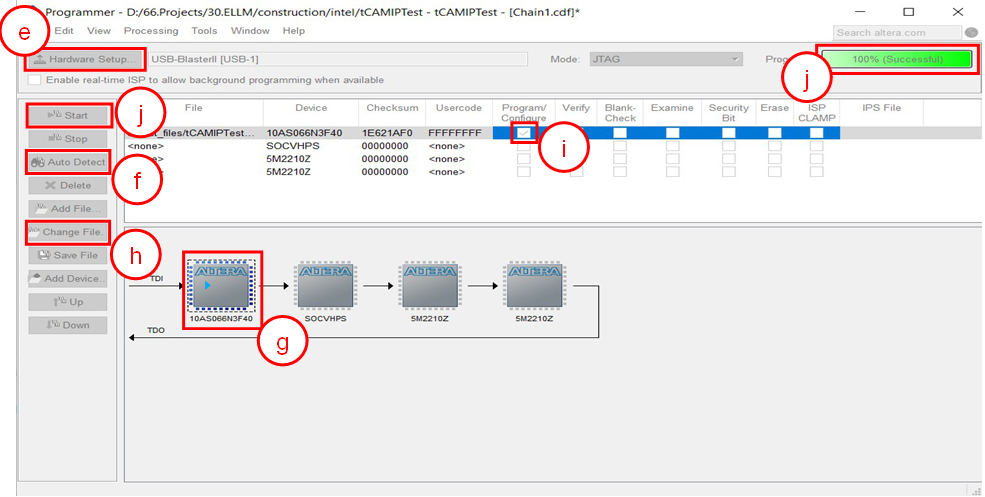Select the 10AS066N3F40 chip in JTAG chain

coord(221,286)
